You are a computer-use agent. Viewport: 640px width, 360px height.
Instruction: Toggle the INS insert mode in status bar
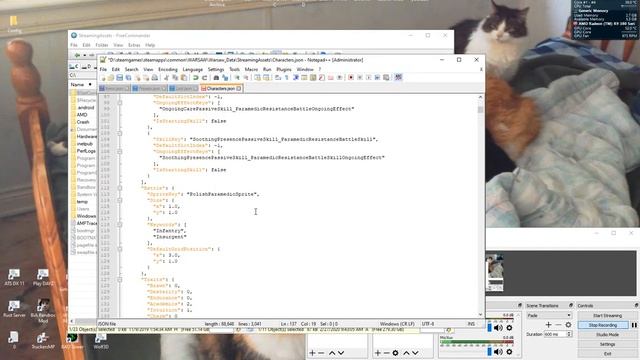click(x=471, y=324)
